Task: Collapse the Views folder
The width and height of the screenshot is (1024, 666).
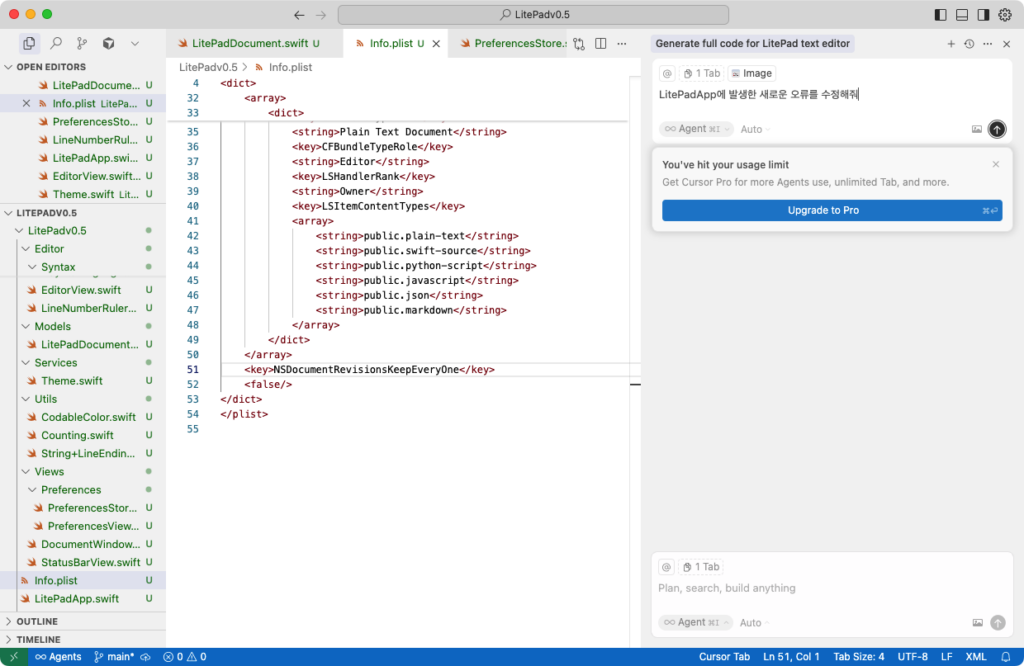Action: coord(25,471)
